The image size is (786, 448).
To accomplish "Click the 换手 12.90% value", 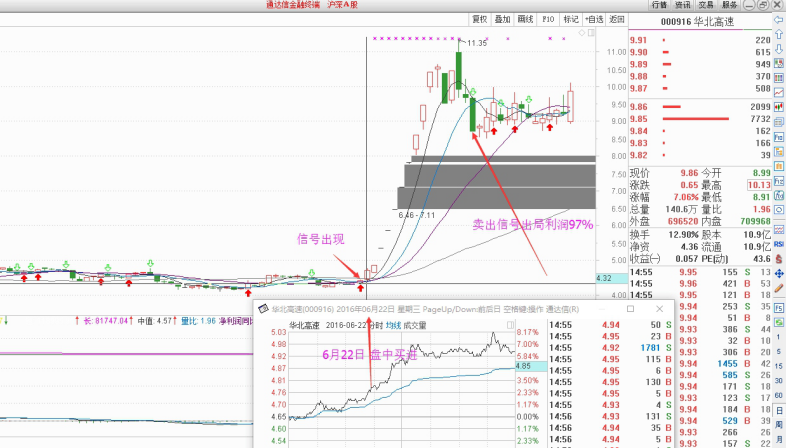I will tap(683, 235).
